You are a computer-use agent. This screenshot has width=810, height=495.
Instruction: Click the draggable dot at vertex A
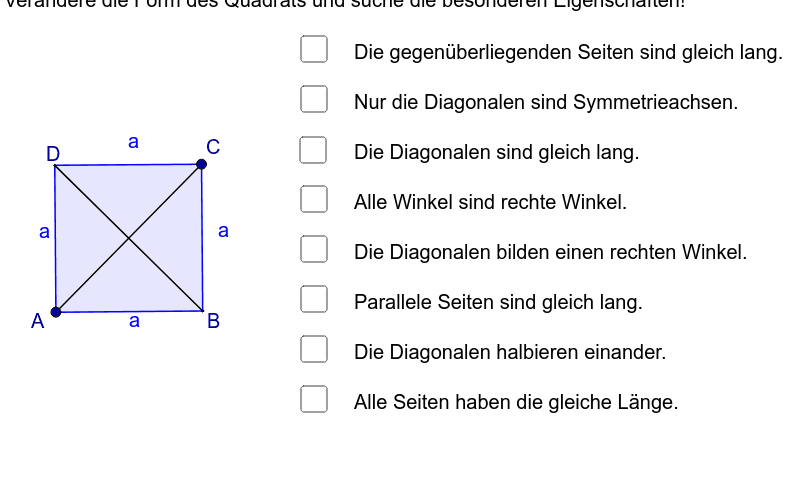pos(56,312)
